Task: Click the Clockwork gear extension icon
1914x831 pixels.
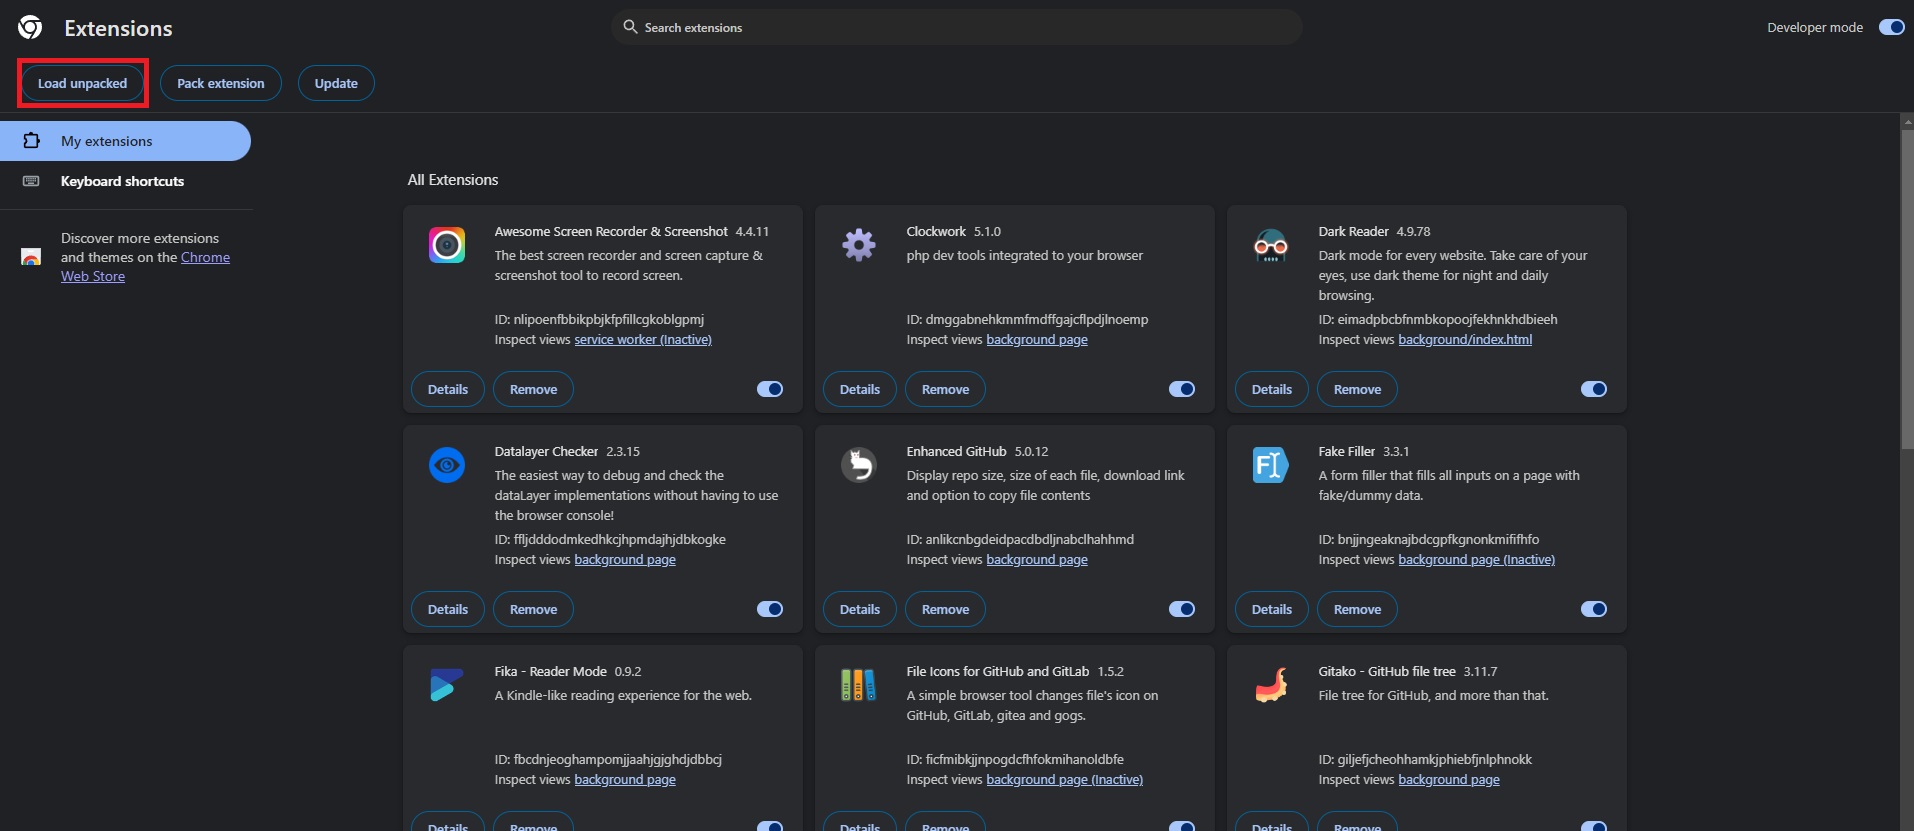Action: click(859, 245)
